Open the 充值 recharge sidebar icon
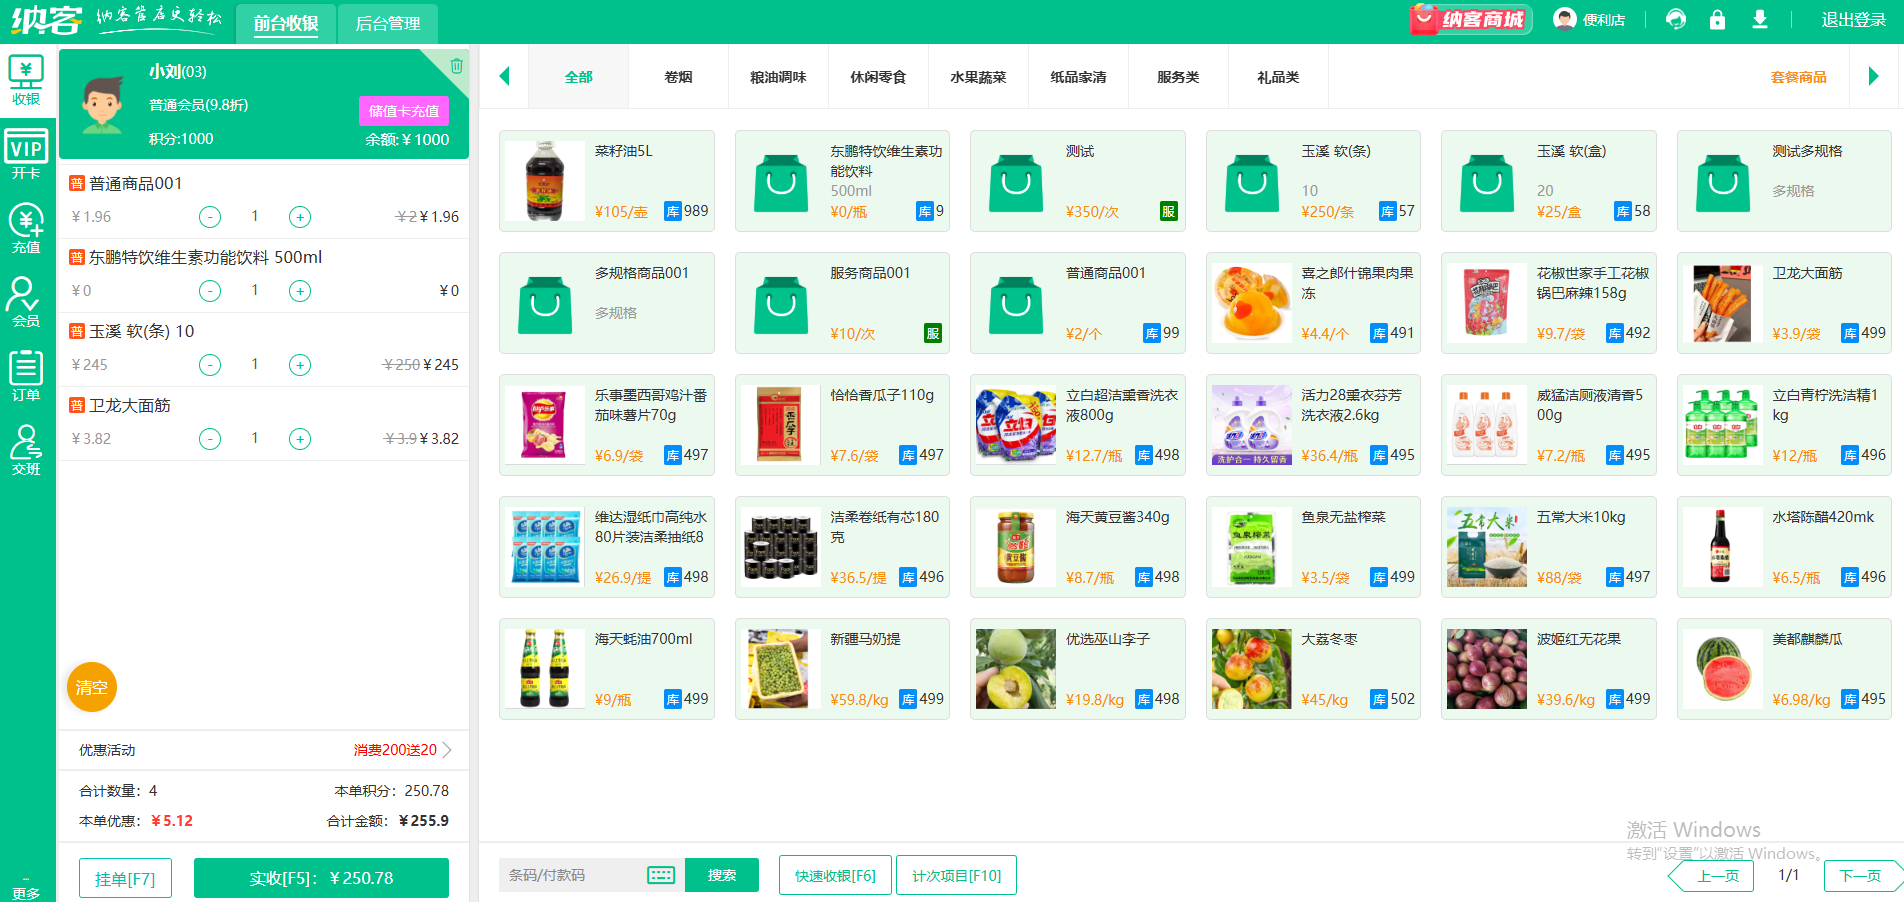The image size is (1904, 902). point(26,228)
